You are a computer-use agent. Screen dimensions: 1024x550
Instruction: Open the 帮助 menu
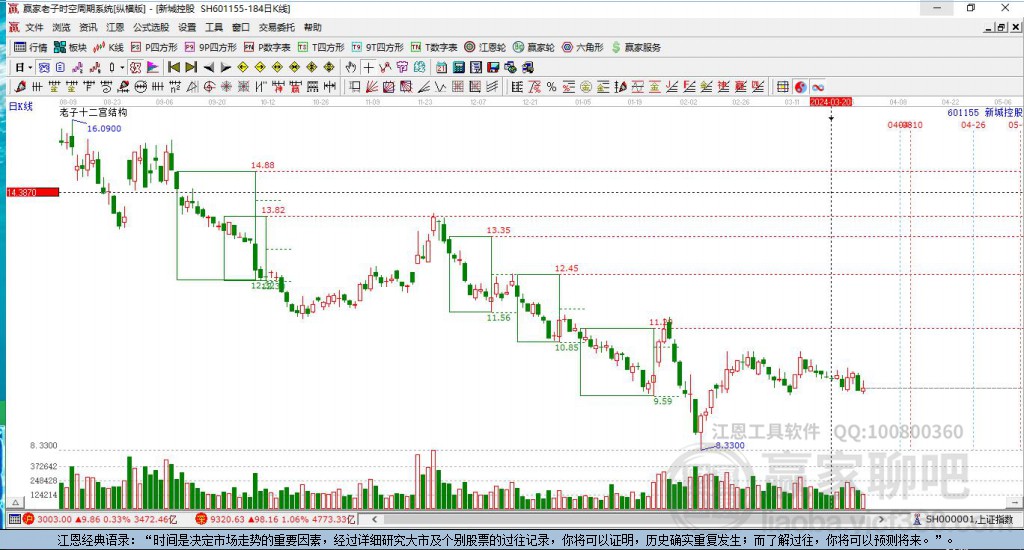[313, 27]
